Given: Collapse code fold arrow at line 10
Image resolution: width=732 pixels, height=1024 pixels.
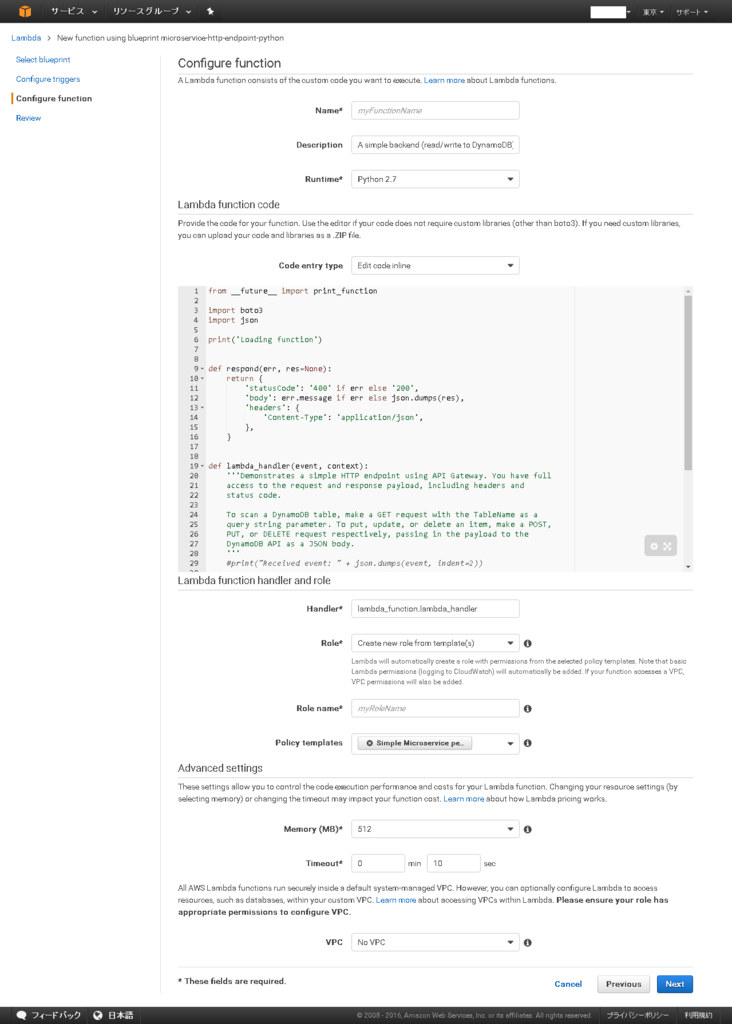Looking at the screenshot, I should pyautogui.click(x=202, y=379).
